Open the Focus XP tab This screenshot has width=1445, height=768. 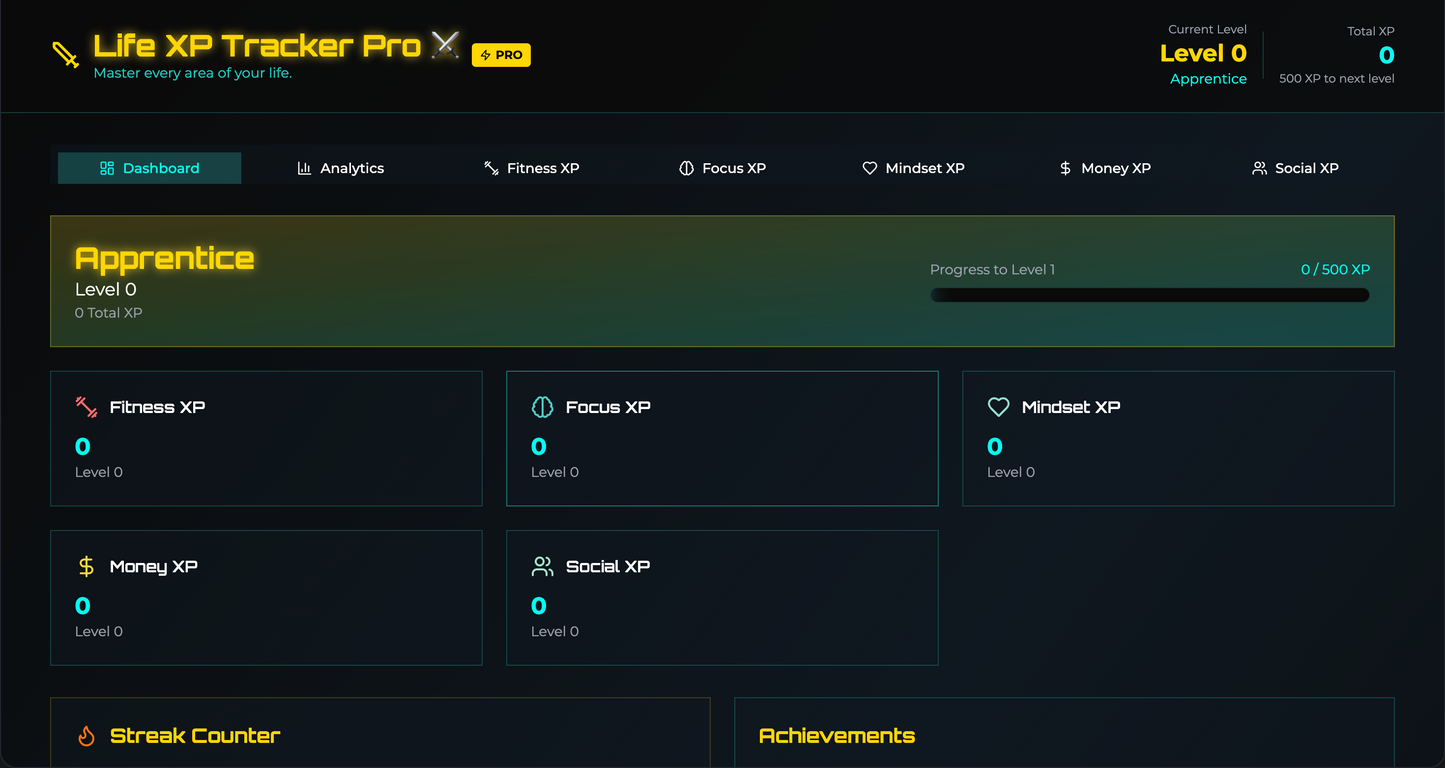point(722,168)
